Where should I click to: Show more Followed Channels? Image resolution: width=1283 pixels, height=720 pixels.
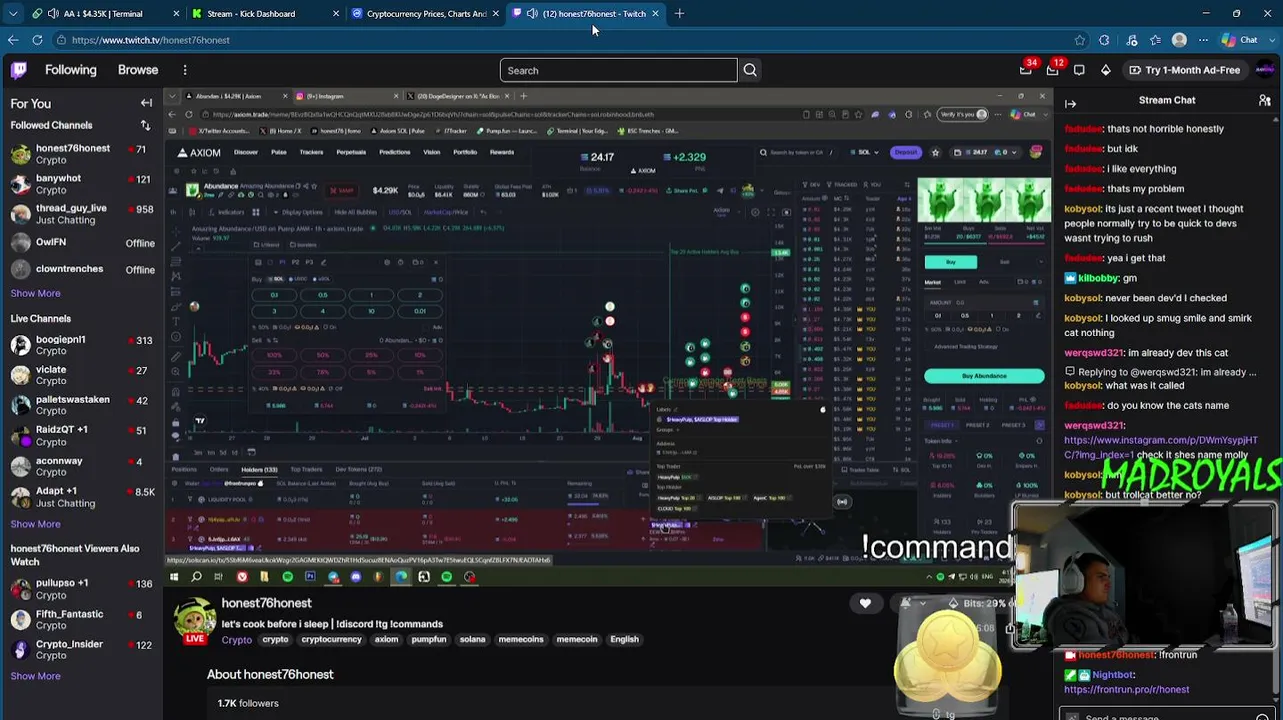tap(35, 293)
